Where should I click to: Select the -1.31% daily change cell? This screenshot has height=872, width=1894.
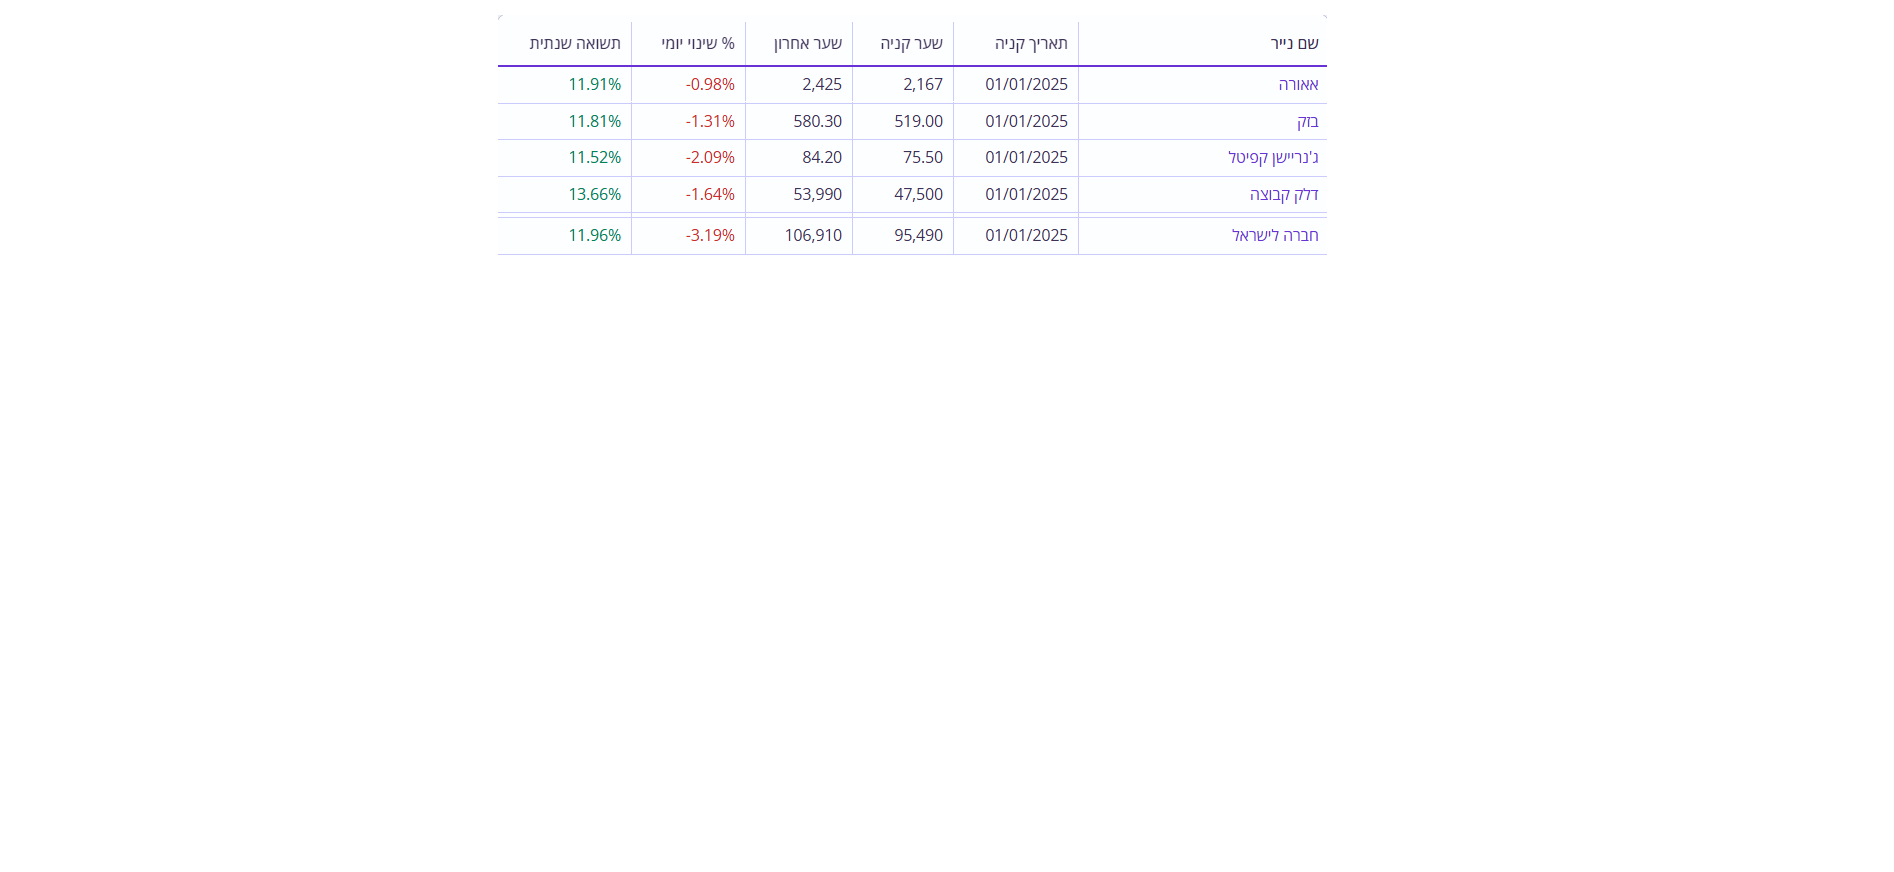pos(710,122)
